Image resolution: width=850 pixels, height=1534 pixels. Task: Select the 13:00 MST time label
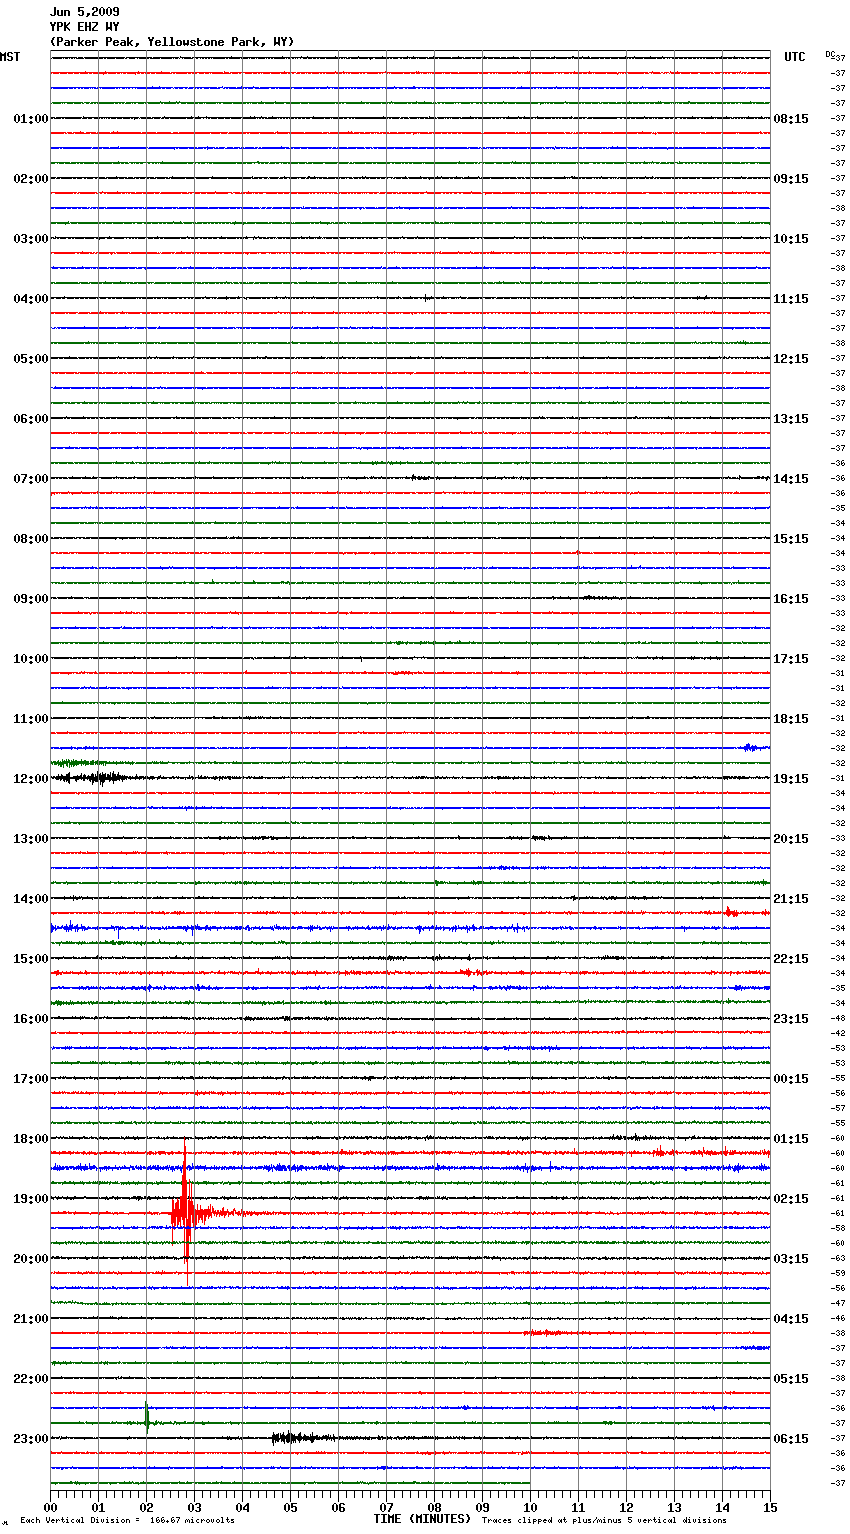tap(31, 839)
